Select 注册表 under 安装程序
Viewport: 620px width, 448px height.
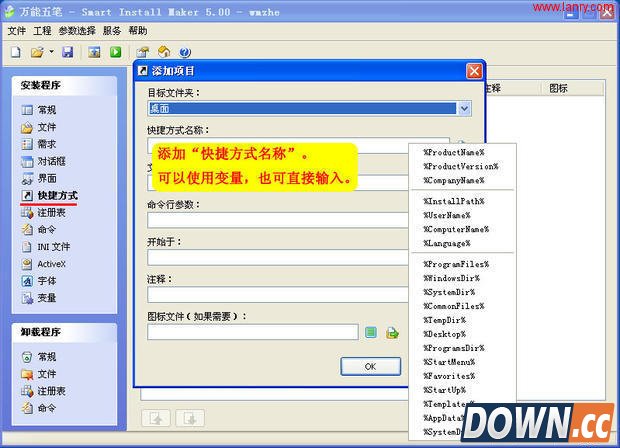[43, 213]
